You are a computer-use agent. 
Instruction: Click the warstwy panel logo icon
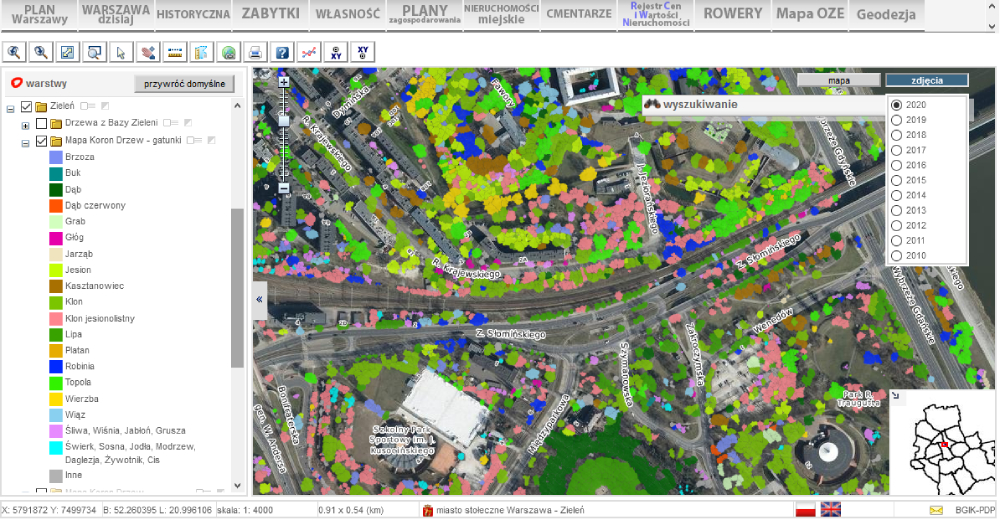tap(17, 83)
